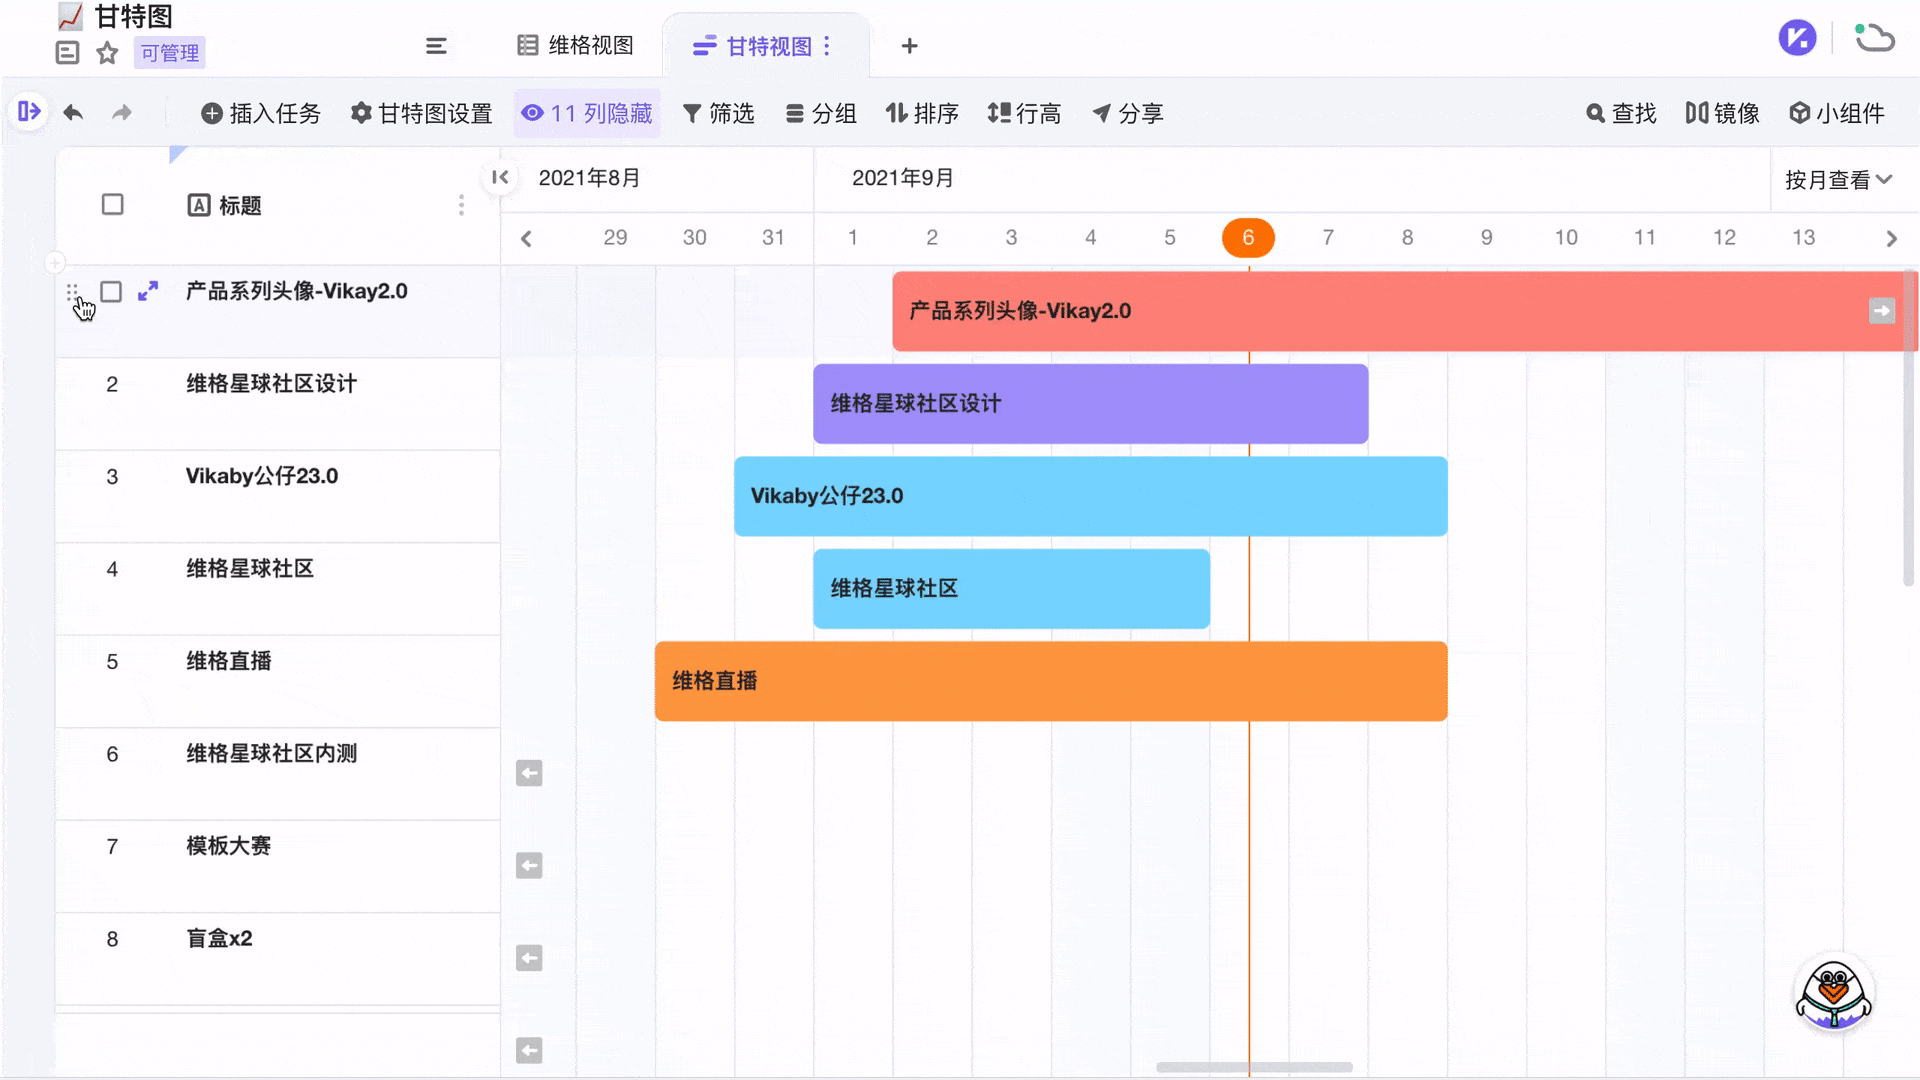Click the 插入任务 plus icon

(x=211, y=113)
